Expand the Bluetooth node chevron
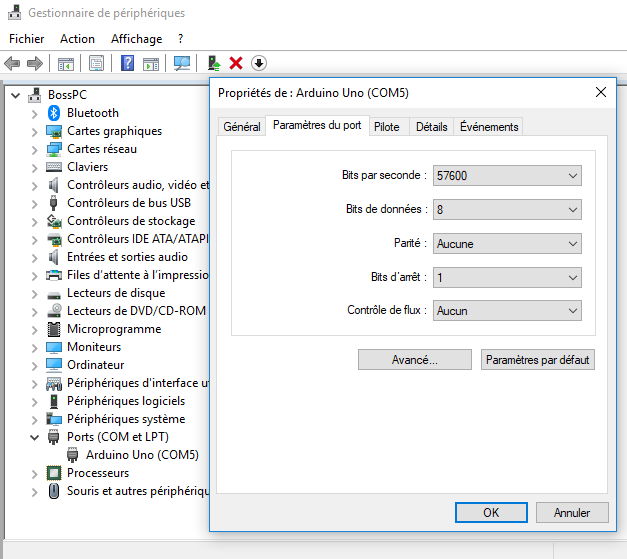This screenshot has height=559, width=627. [x=35, y=114]
